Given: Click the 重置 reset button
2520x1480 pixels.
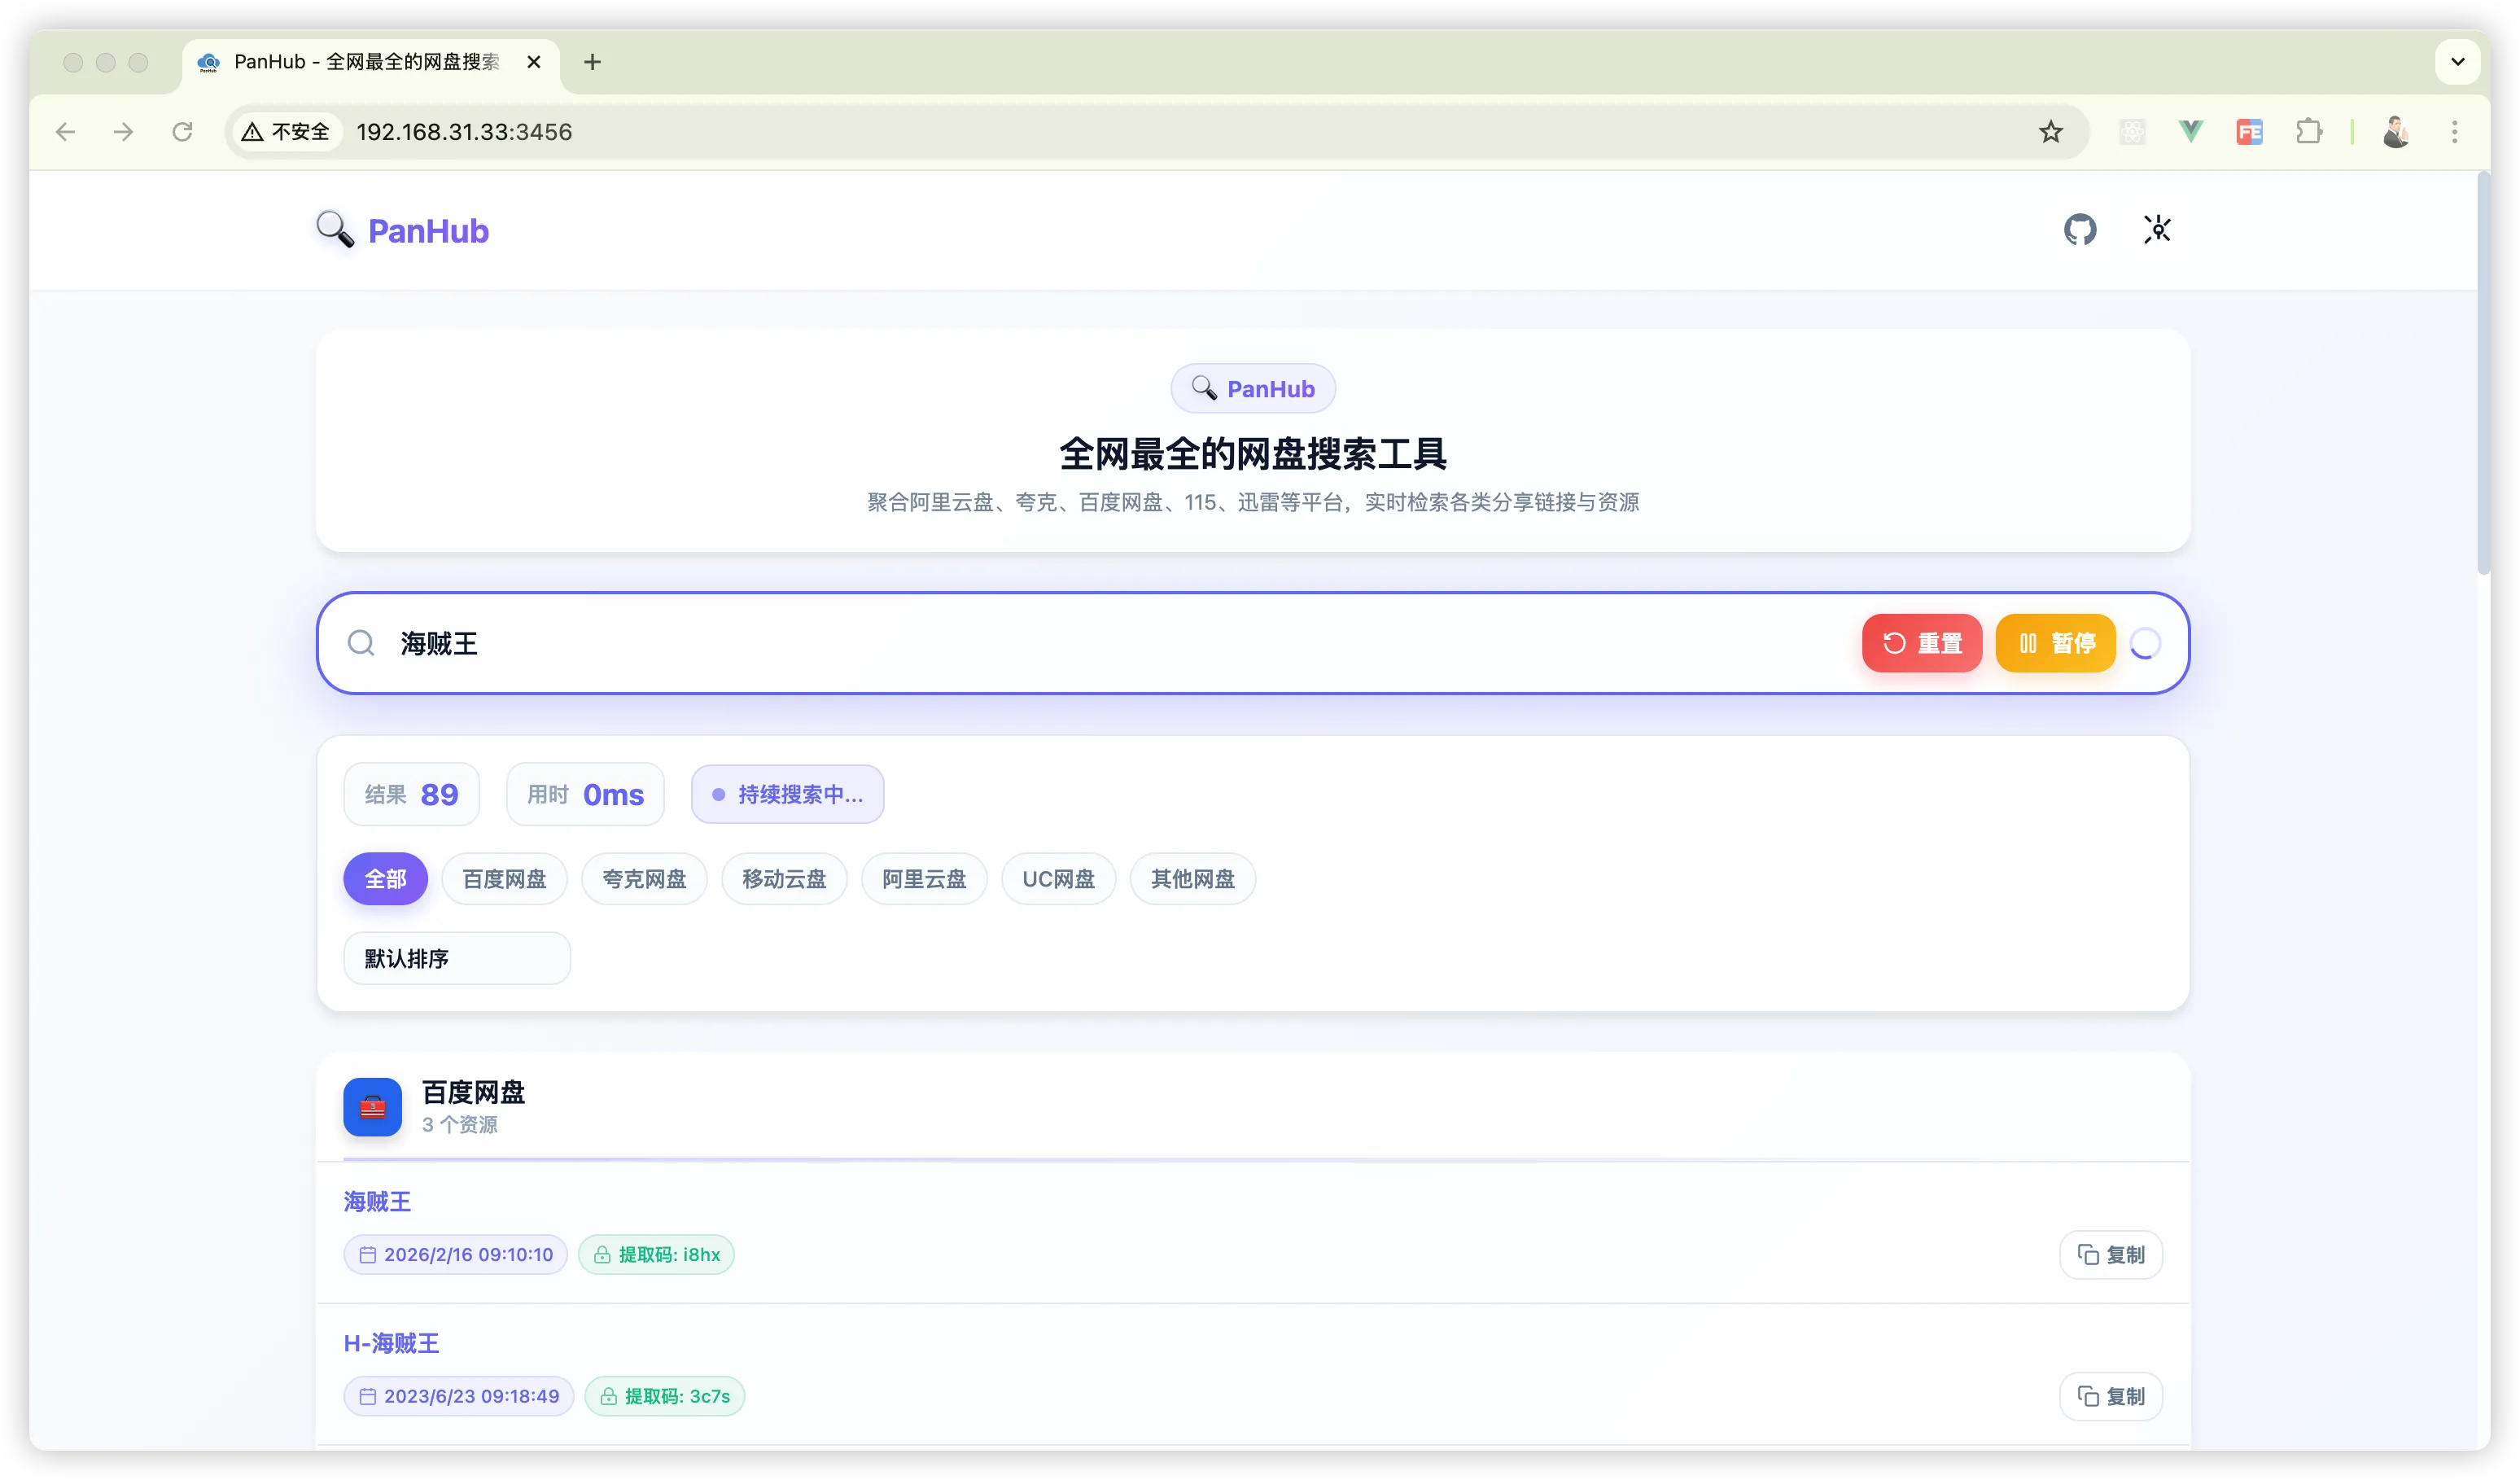Looking at the screenshot, I should tap(1922, 643).
